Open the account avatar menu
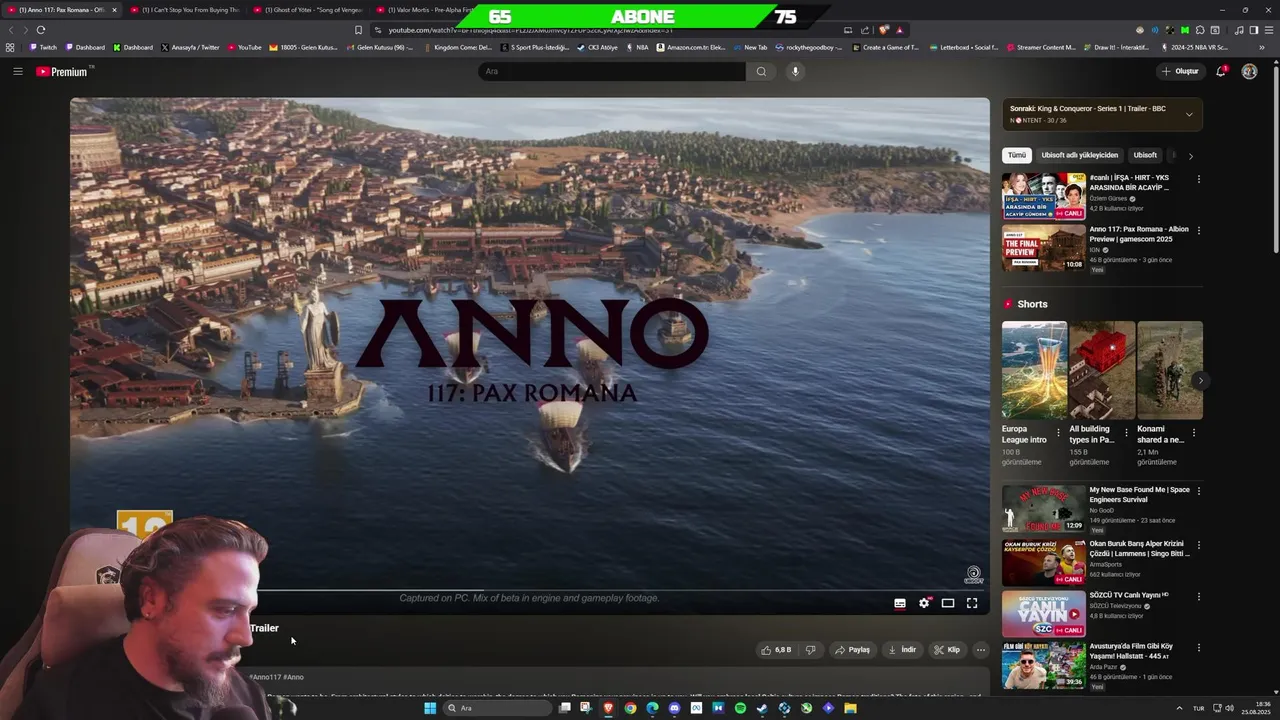 [1249, 71]
